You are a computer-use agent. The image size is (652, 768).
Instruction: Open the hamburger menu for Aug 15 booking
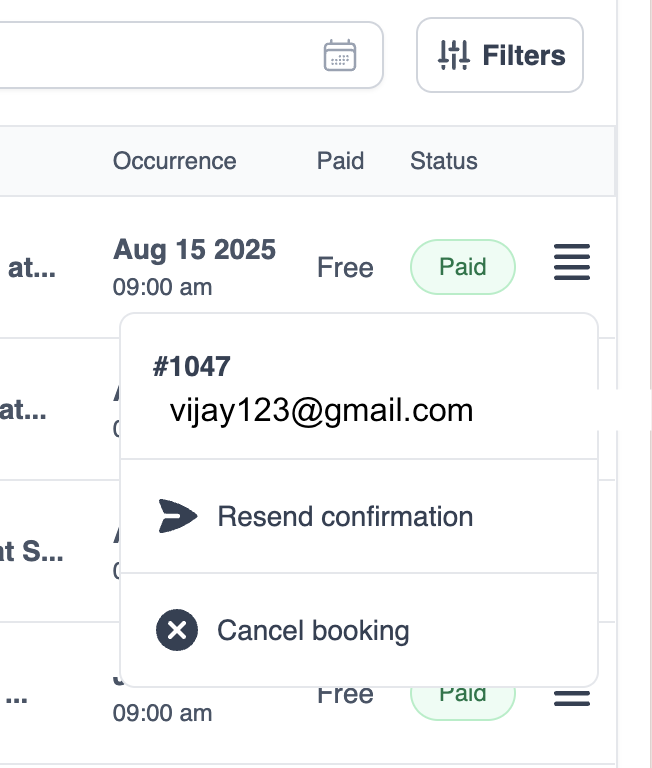[x=571, y=263]
